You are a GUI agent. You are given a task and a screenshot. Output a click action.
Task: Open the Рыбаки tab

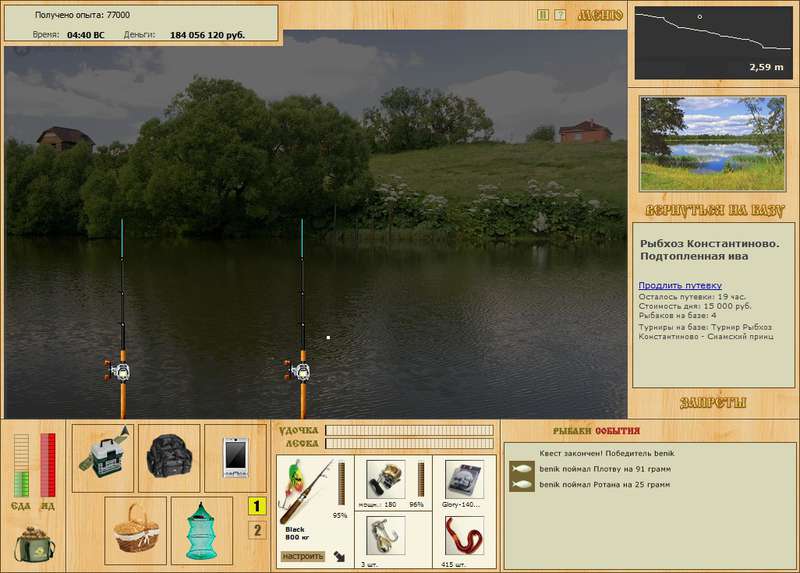click(572, 431)
